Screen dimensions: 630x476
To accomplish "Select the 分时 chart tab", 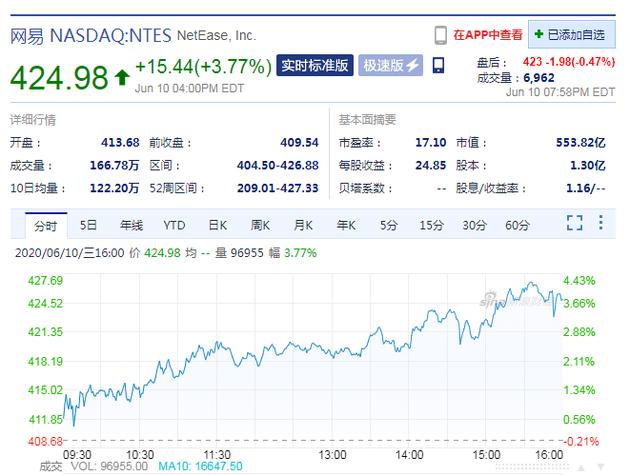I will coord(46,225).
